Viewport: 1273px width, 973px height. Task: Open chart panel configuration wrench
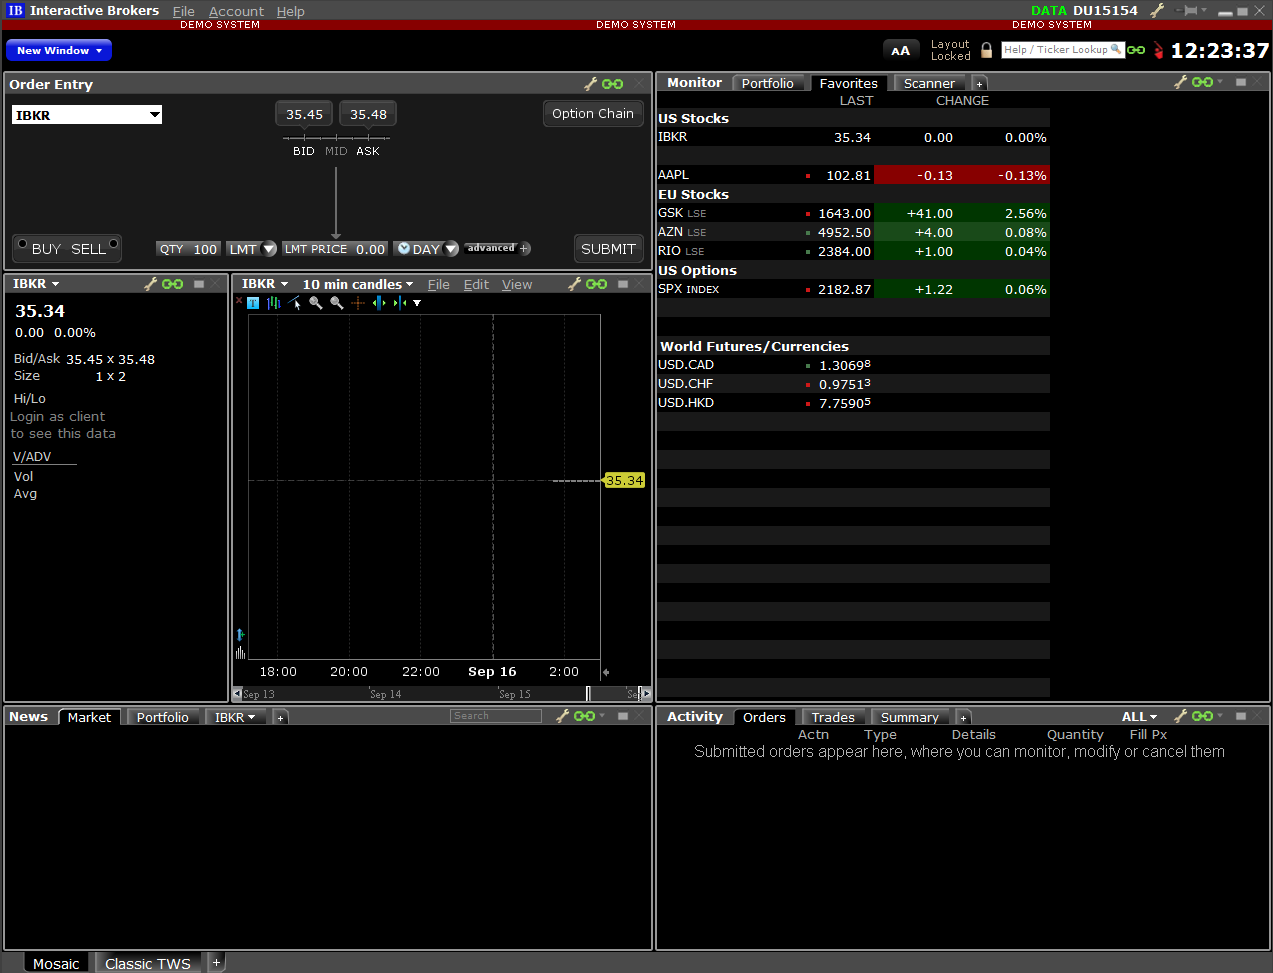coord(575,284)
